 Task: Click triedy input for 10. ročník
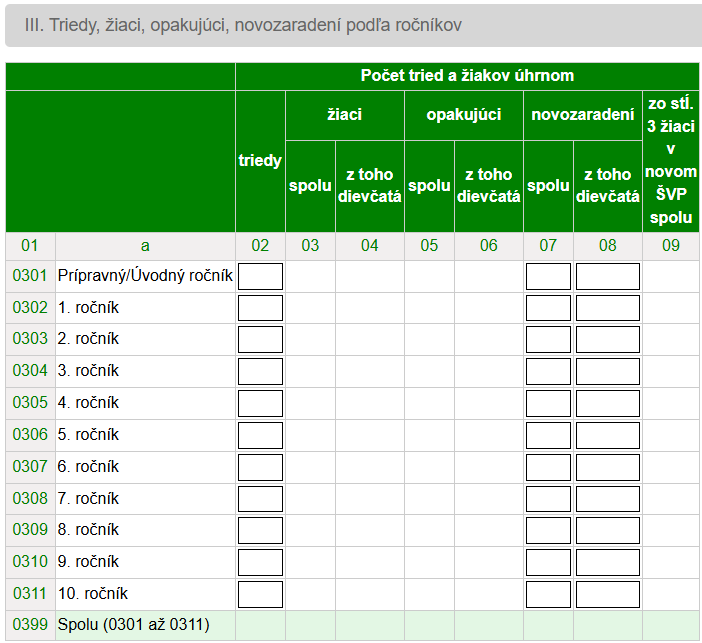(x=260, y=594)
